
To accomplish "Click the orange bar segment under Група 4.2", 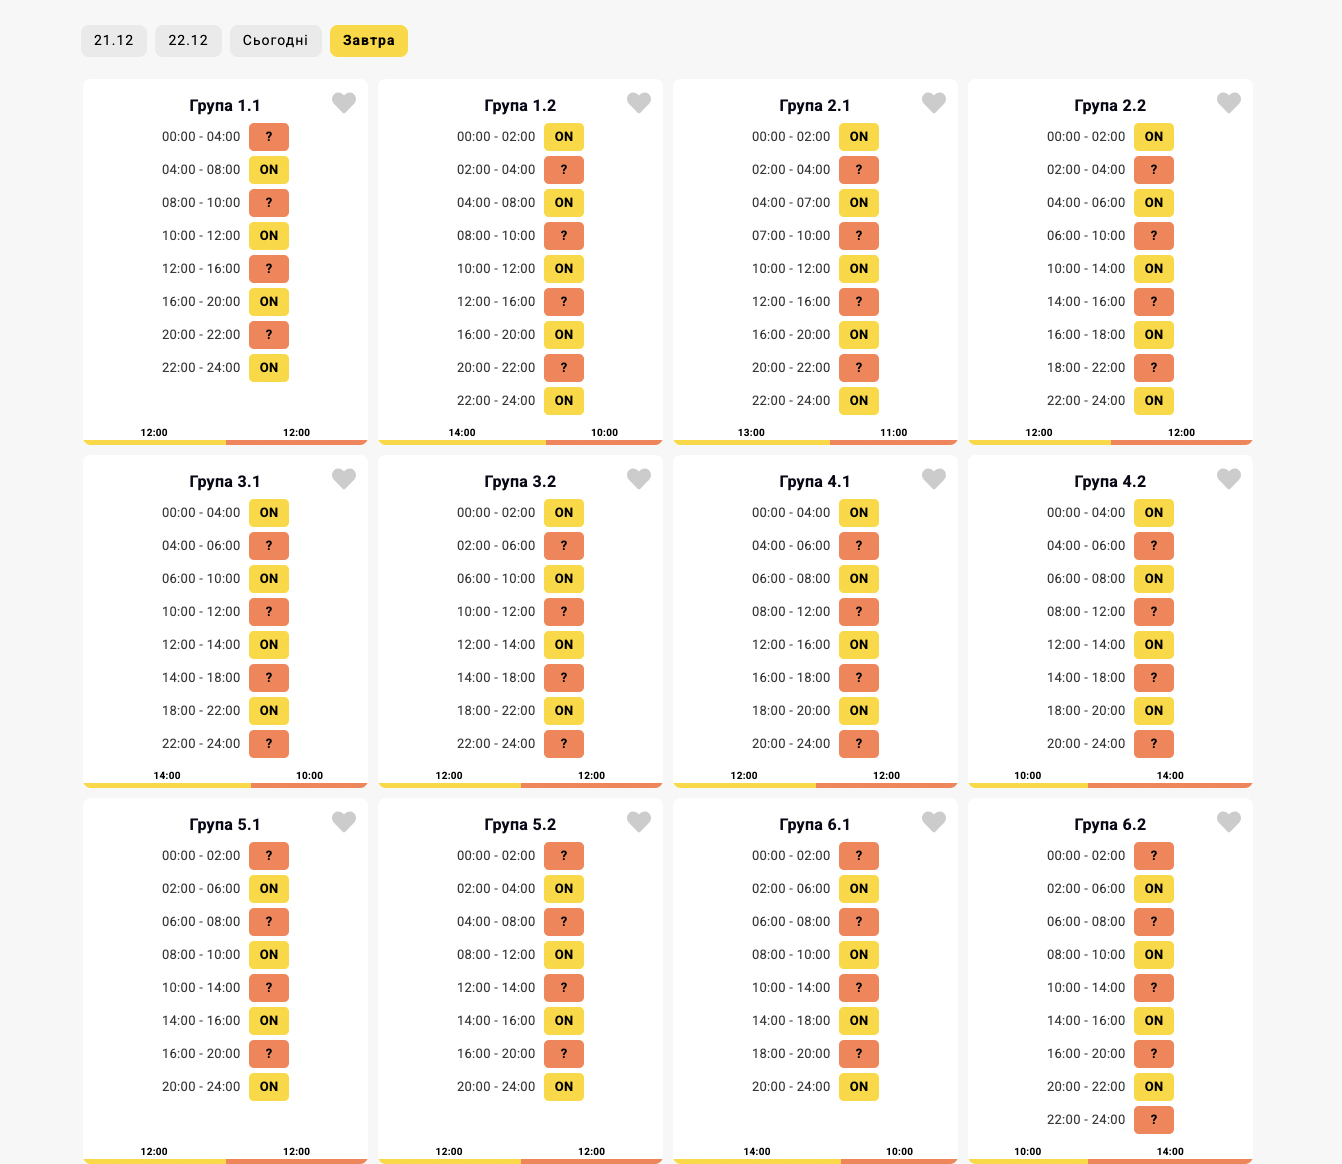I will click(x=1169, y=785).
